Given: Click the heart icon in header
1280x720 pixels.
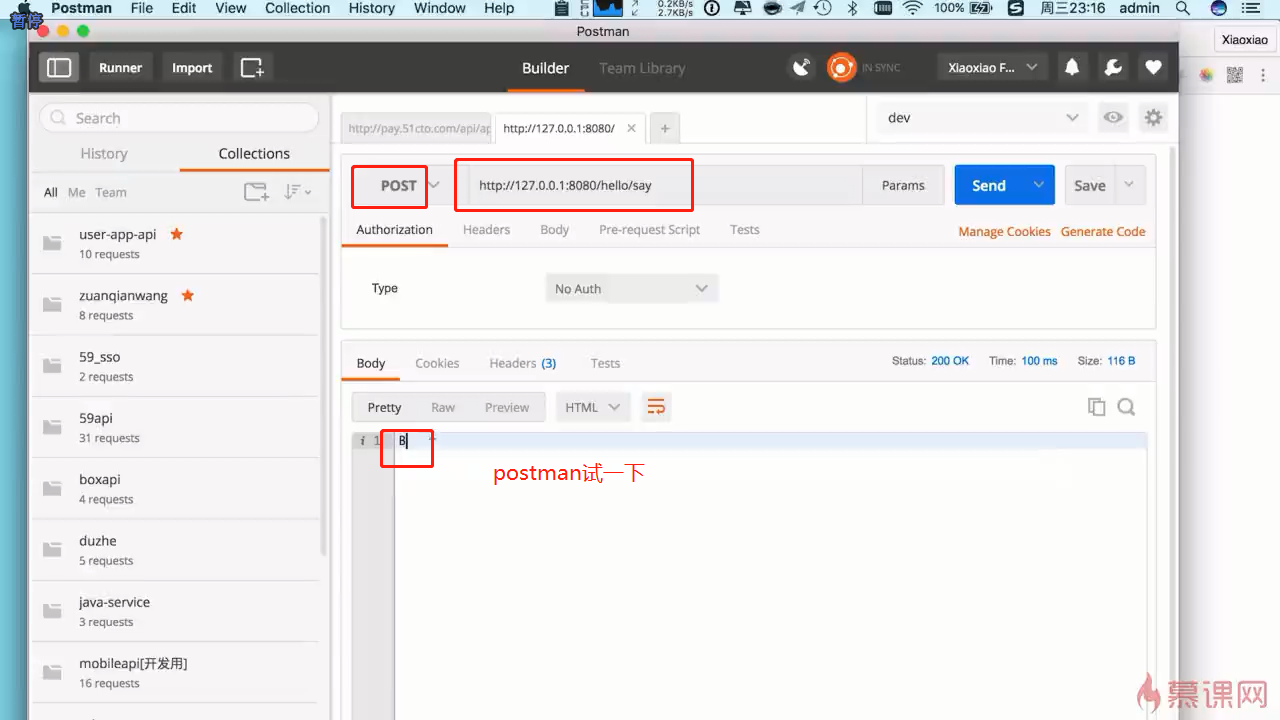Looking at the screenshot, I should click(x=1153, y=68).
